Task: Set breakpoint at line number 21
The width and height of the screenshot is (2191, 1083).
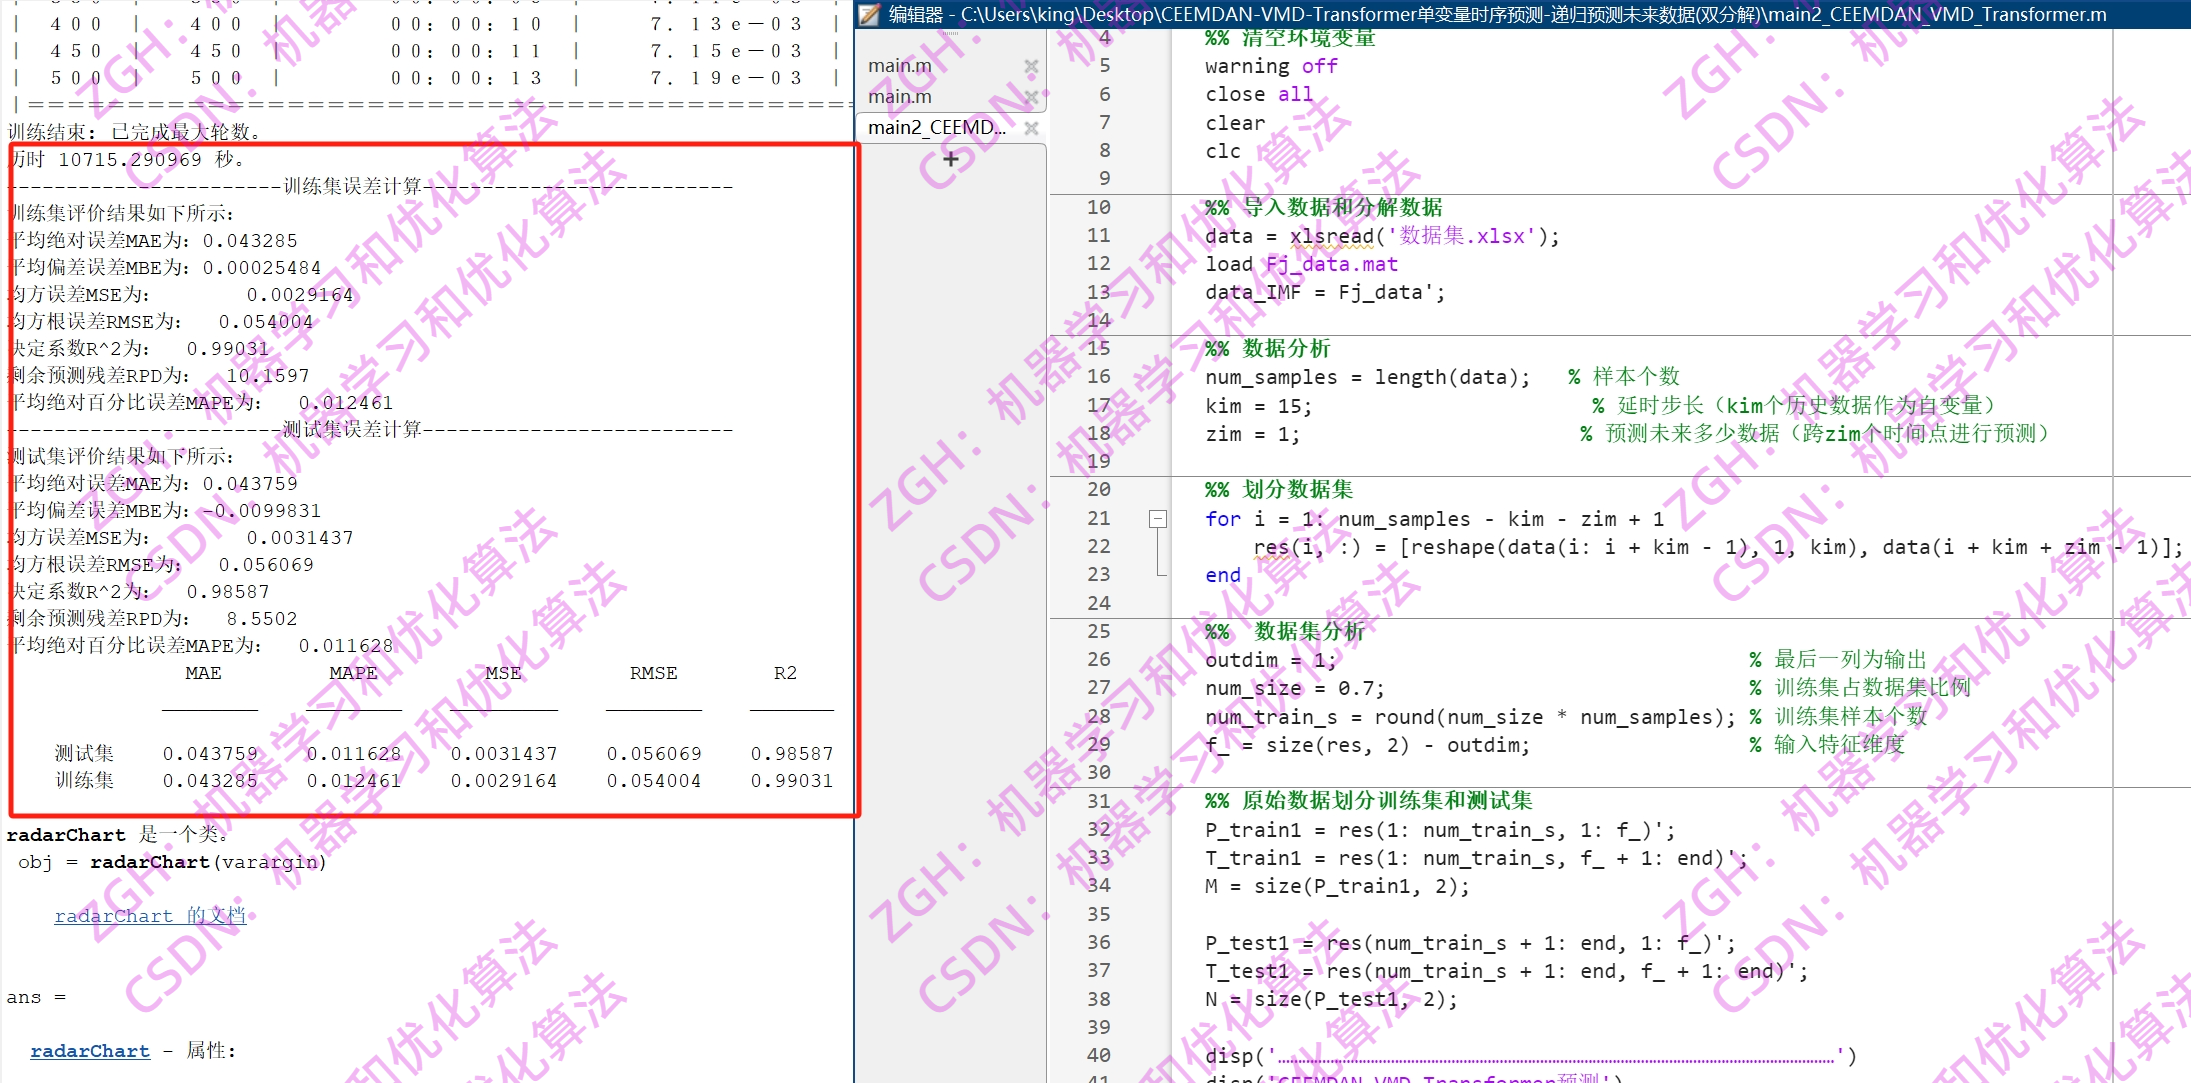Action: [x=1098, y=519]
